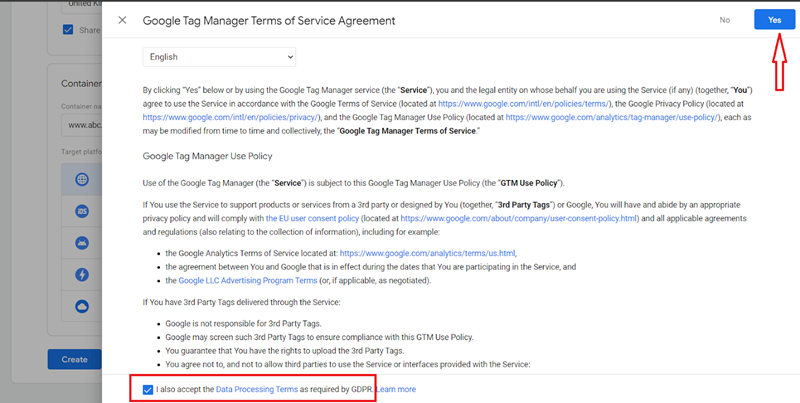Select the AMP lightning bolt platform icon
The height and width of the screenshot is (403, 800).
(x=82, y=275)
